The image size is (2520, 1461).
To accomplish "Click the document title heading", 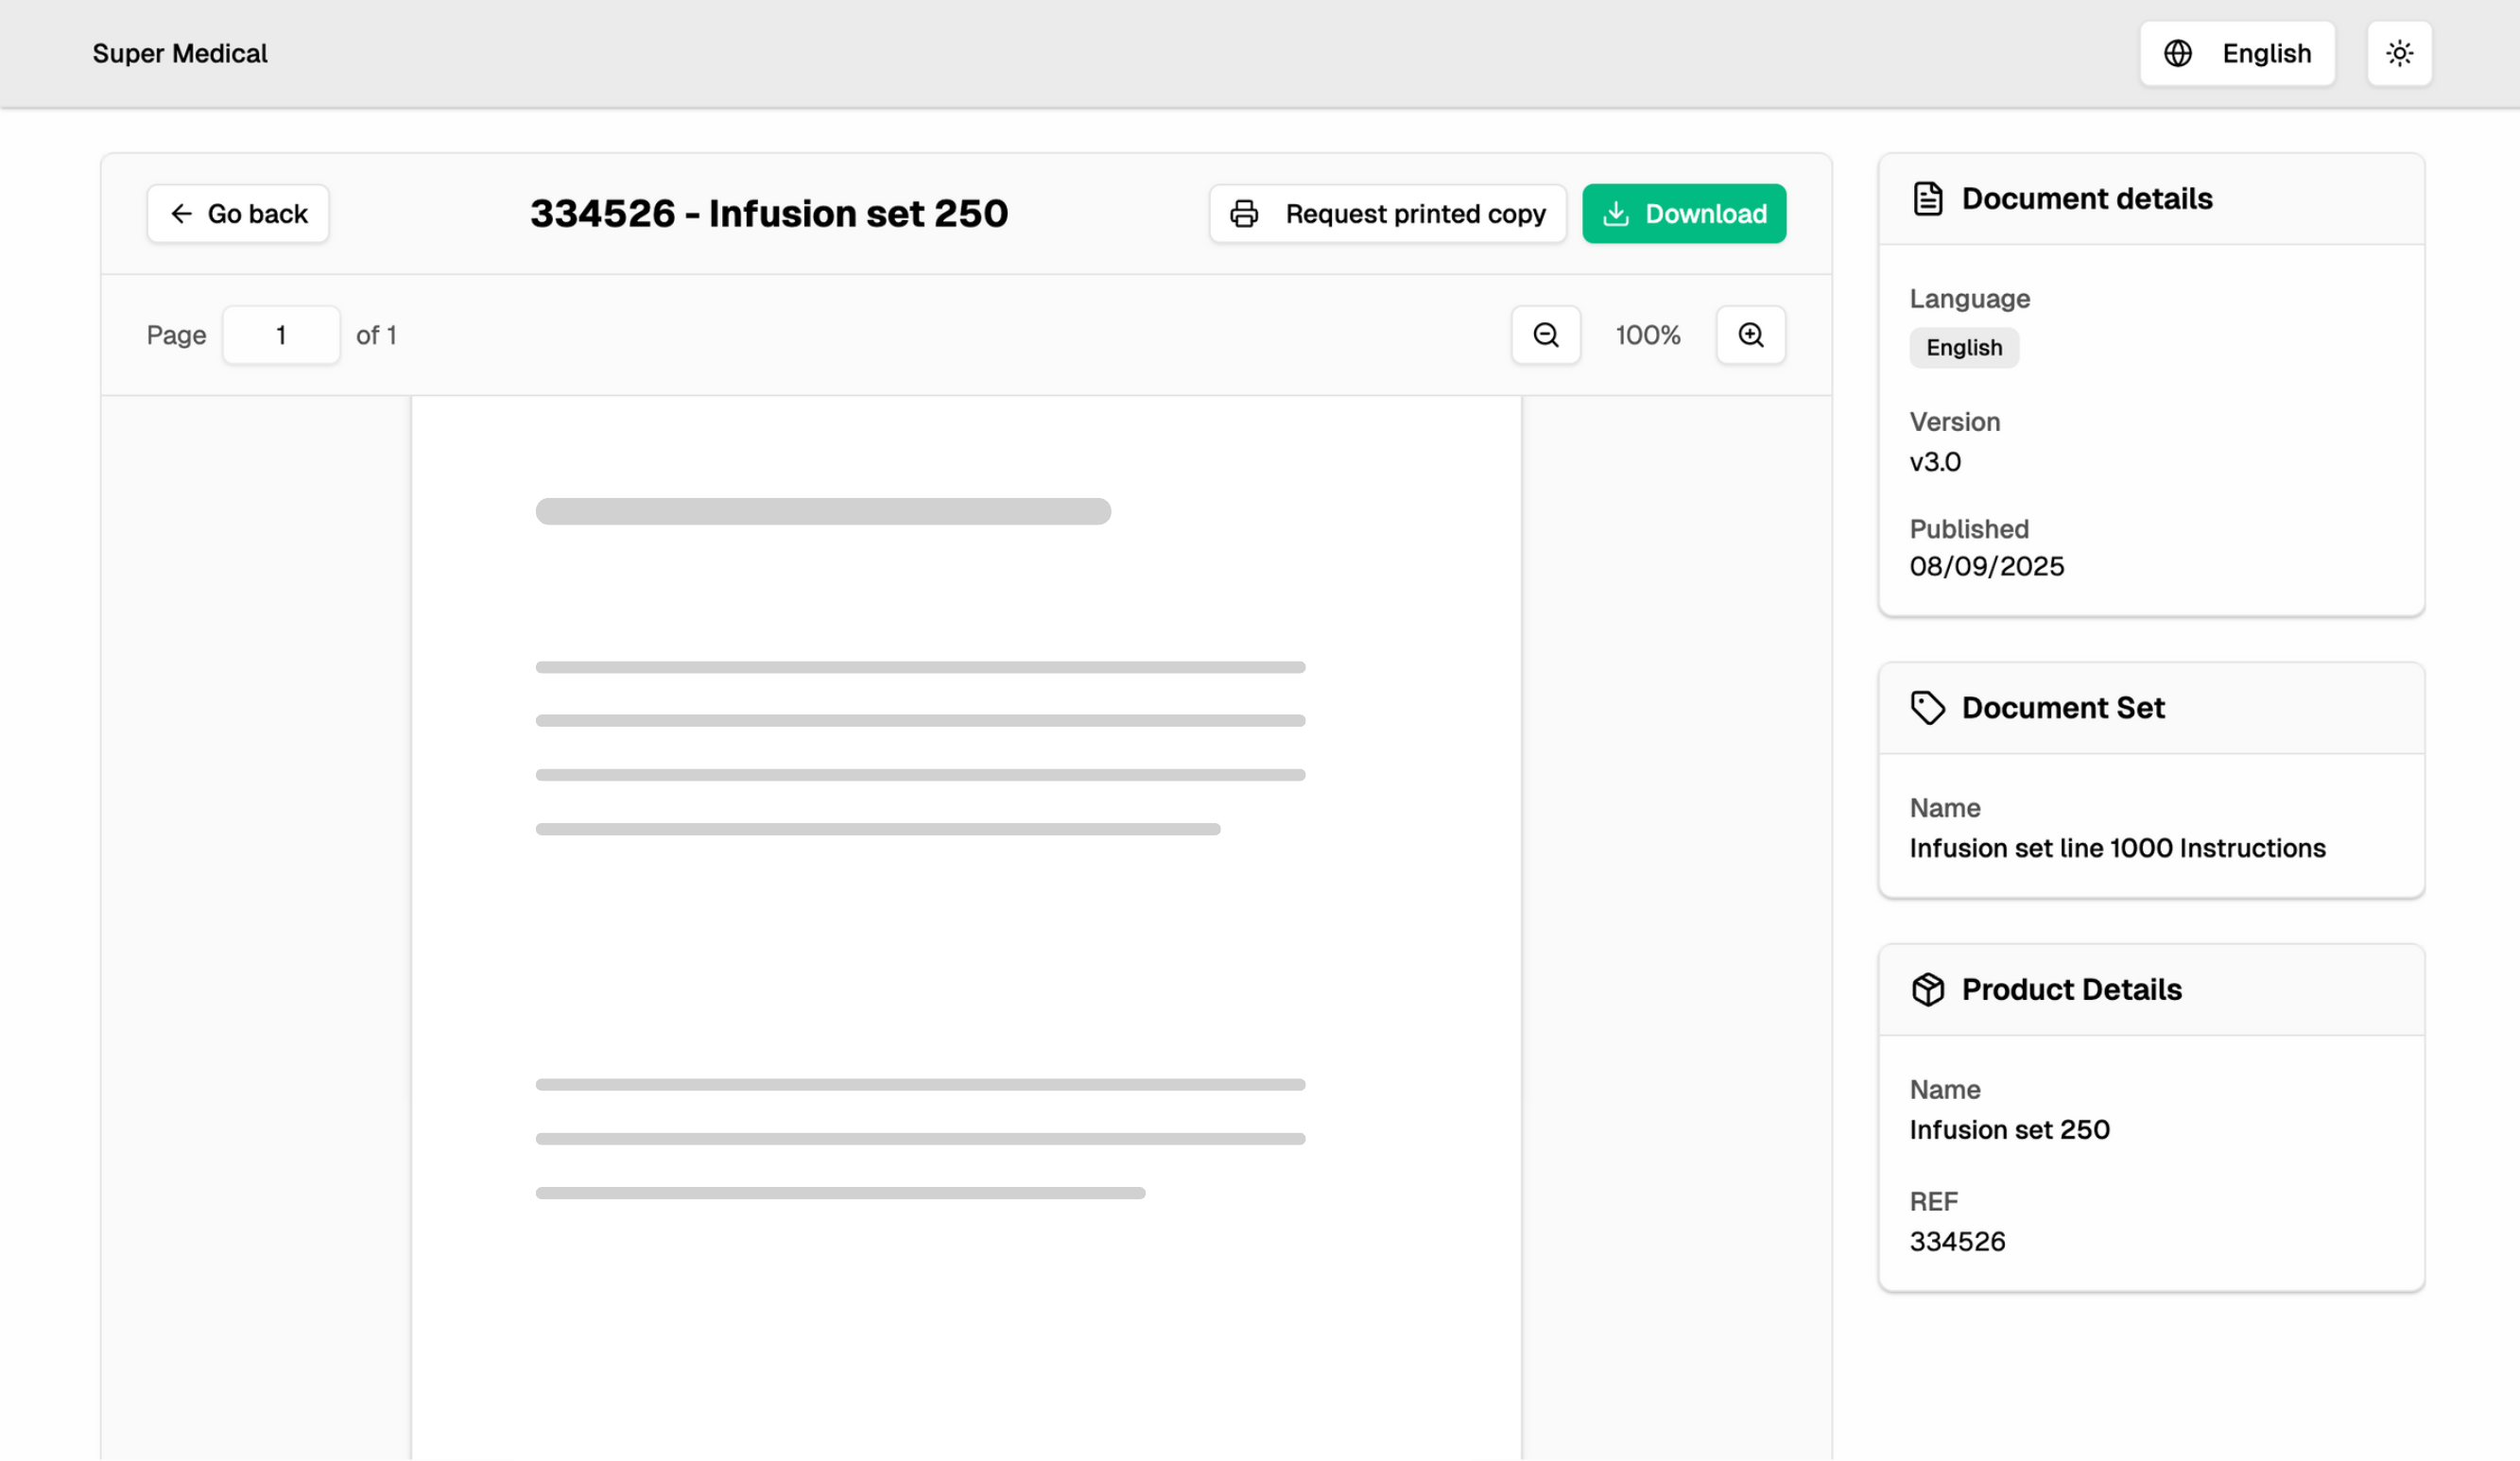I will pyautogui.click(x=768, y=214).
